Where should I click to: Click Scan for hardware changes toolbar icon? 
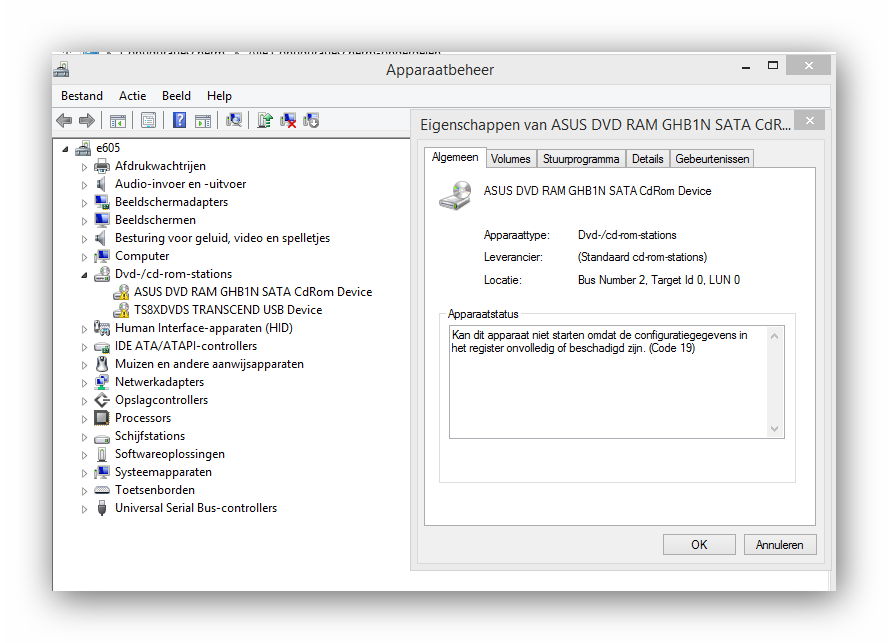[234, 121]
